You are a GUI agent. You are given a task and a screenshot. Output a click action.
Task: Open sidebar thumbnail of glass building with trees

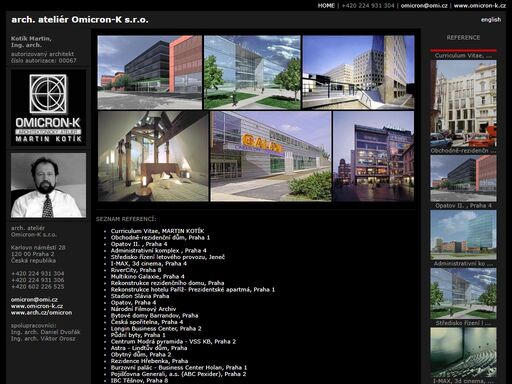(x=463, y=293)
